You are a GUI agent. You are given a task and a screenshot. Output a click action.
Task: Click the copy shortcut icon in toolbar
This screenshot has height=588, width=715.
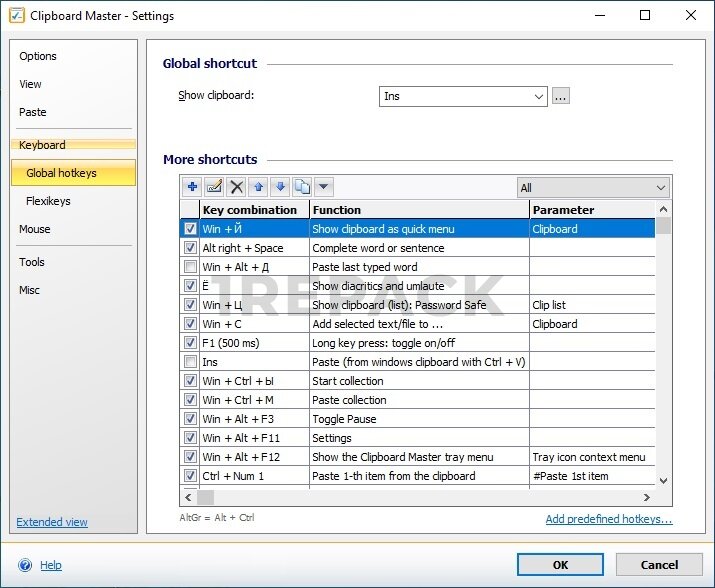(302, 187)
